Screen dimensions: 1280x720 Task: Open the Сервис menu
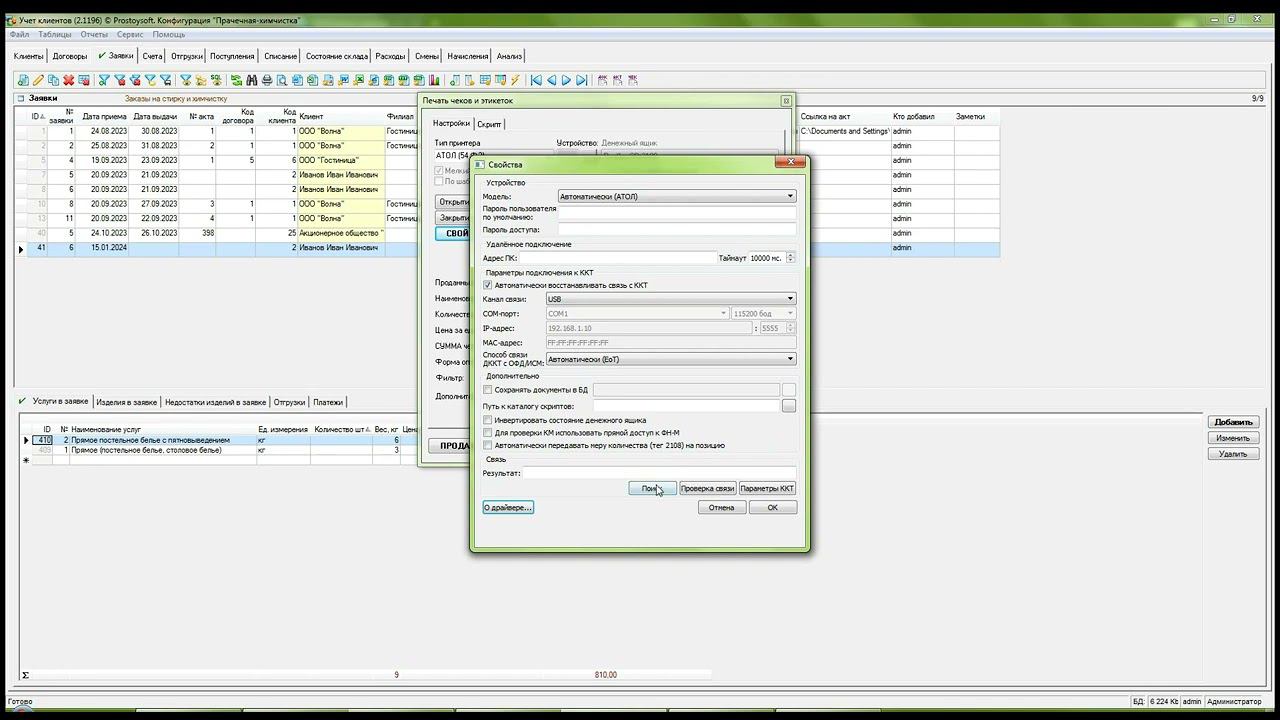tap(130, 35)
